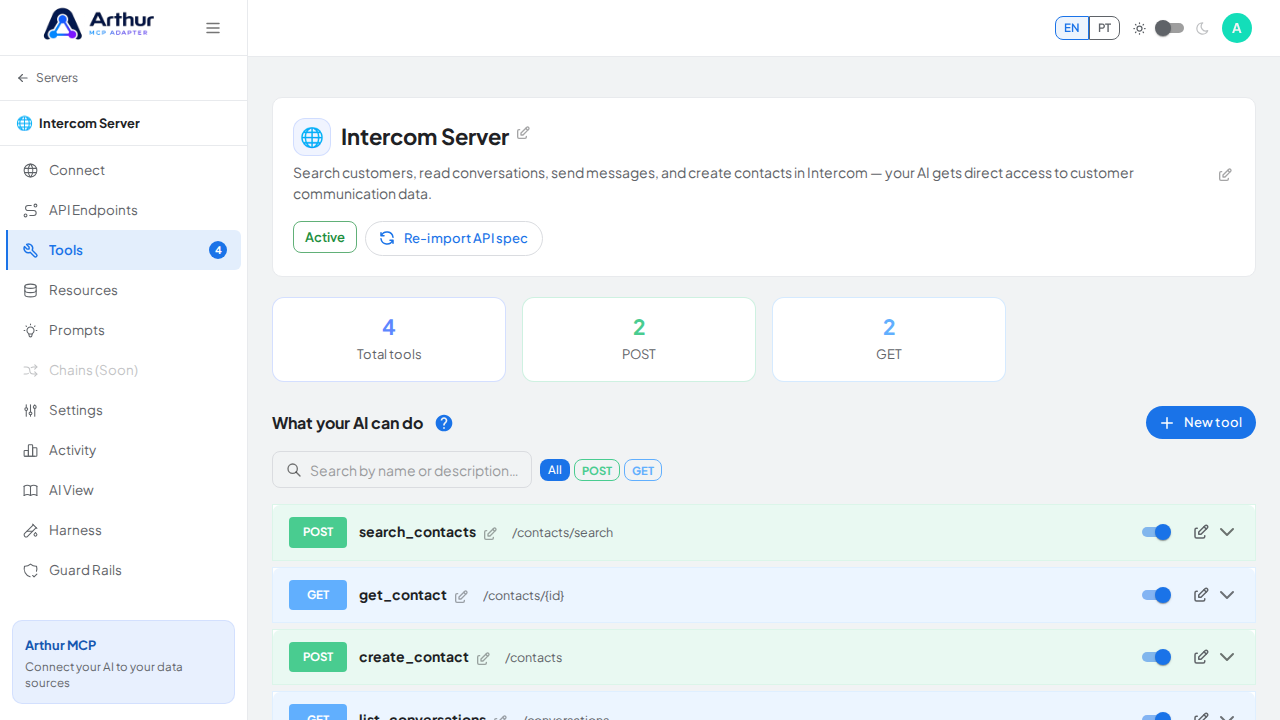Viewport: 1280px width, 720px height.
Task: Click the globe icon beside Intercom Server sidebar title
Action: (x=25, y=124)
